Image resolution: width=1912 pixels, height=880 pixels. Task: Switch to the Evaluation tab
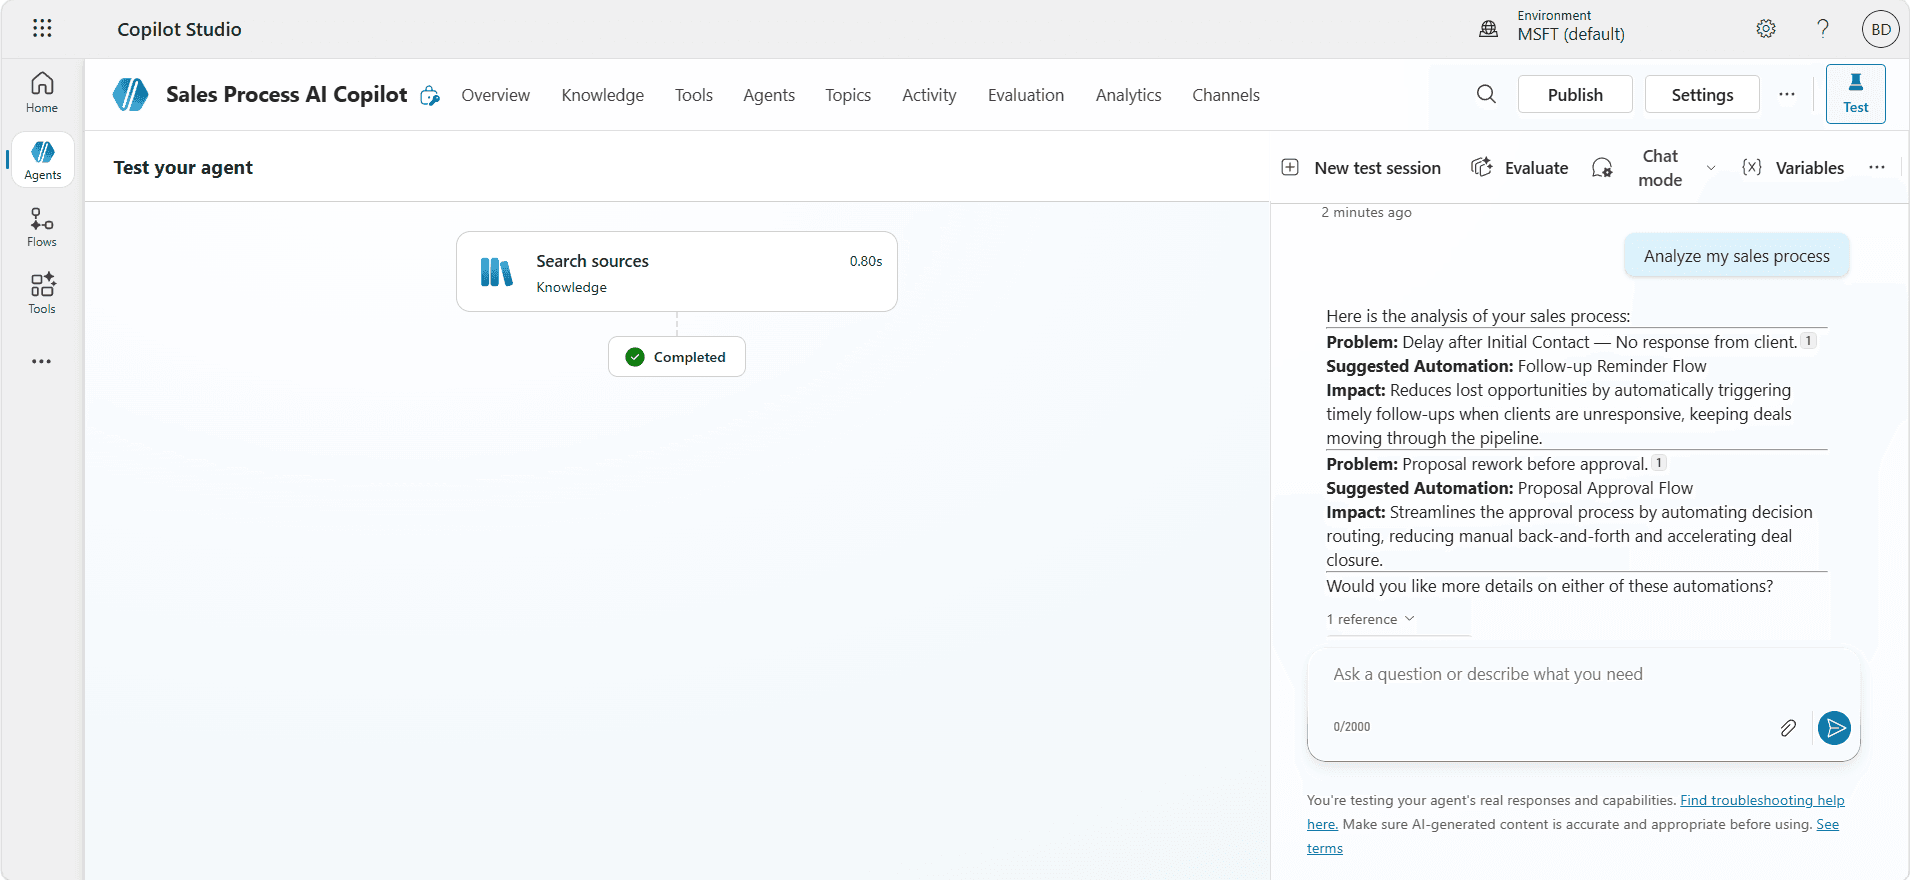point(1026,95)
